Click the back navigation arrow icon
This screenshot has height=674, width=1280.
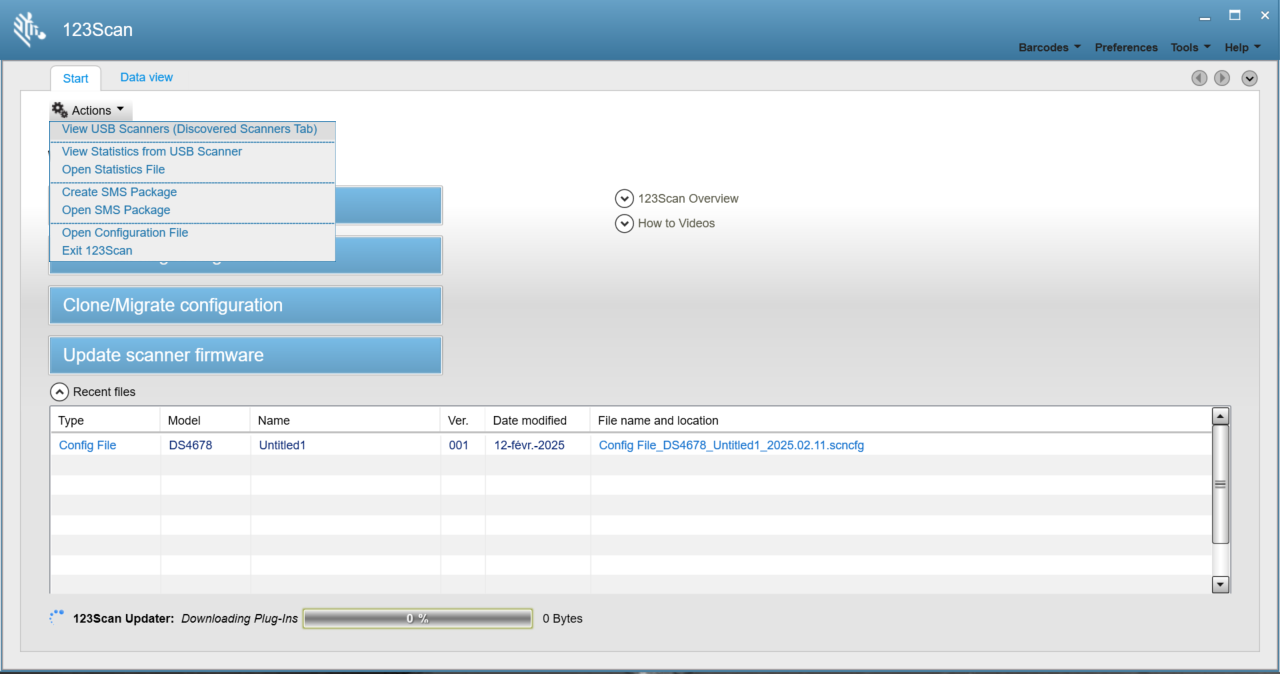pos(1199,78)
